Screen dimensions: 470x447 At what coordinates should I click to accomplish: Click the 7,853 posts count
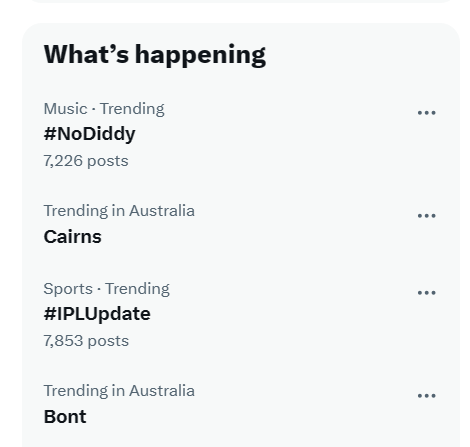86,341
